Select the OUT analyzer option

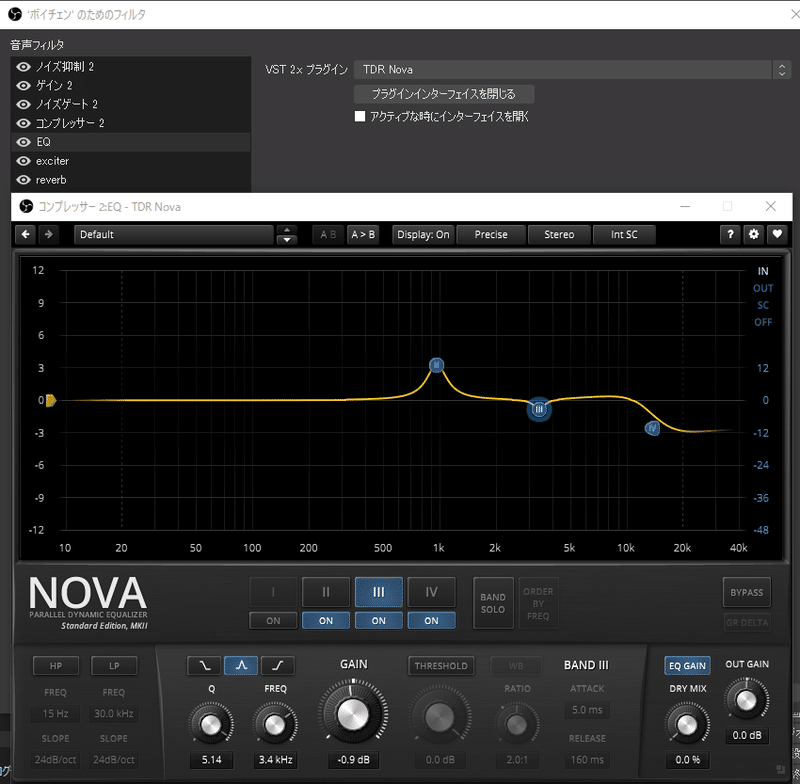(763, 288)
